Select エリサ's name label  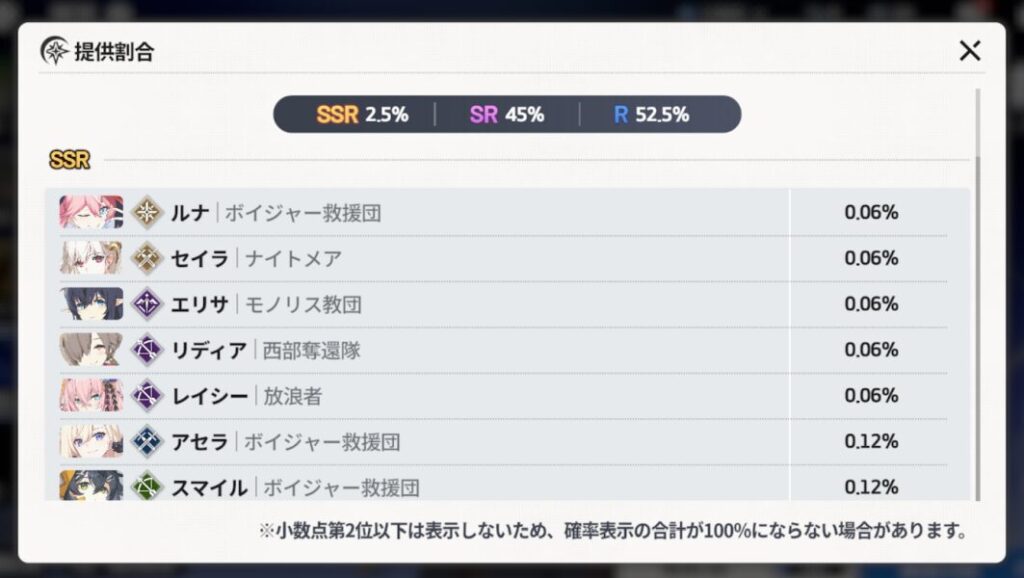[x=198, y=303]
